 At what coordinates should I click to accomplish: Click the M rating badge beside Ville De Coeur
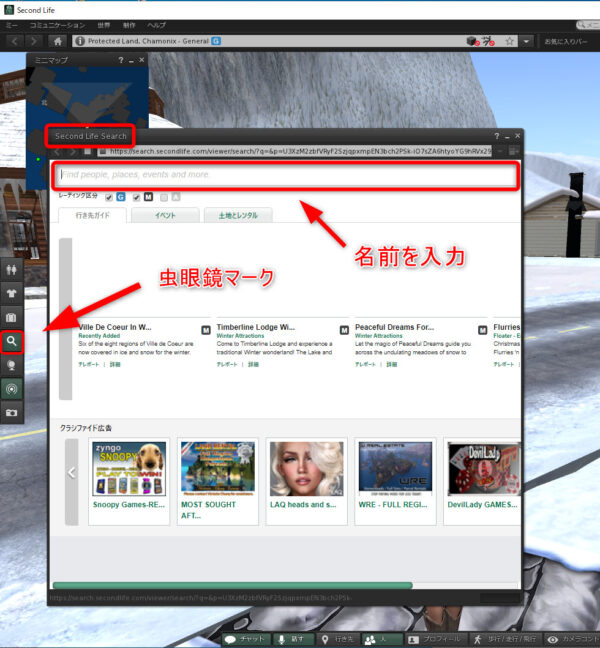(206, 330)
